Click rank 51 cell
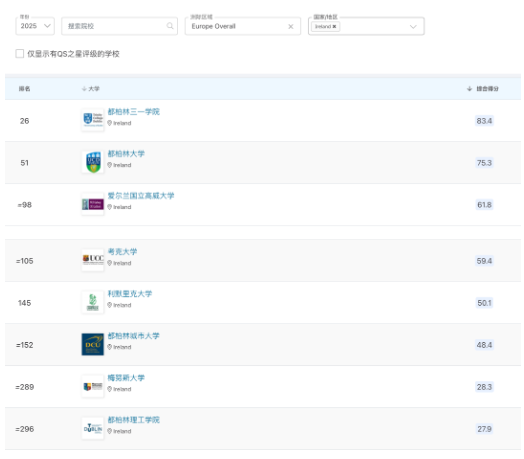This screenshot has height=459, width=524. pos(24,163)
